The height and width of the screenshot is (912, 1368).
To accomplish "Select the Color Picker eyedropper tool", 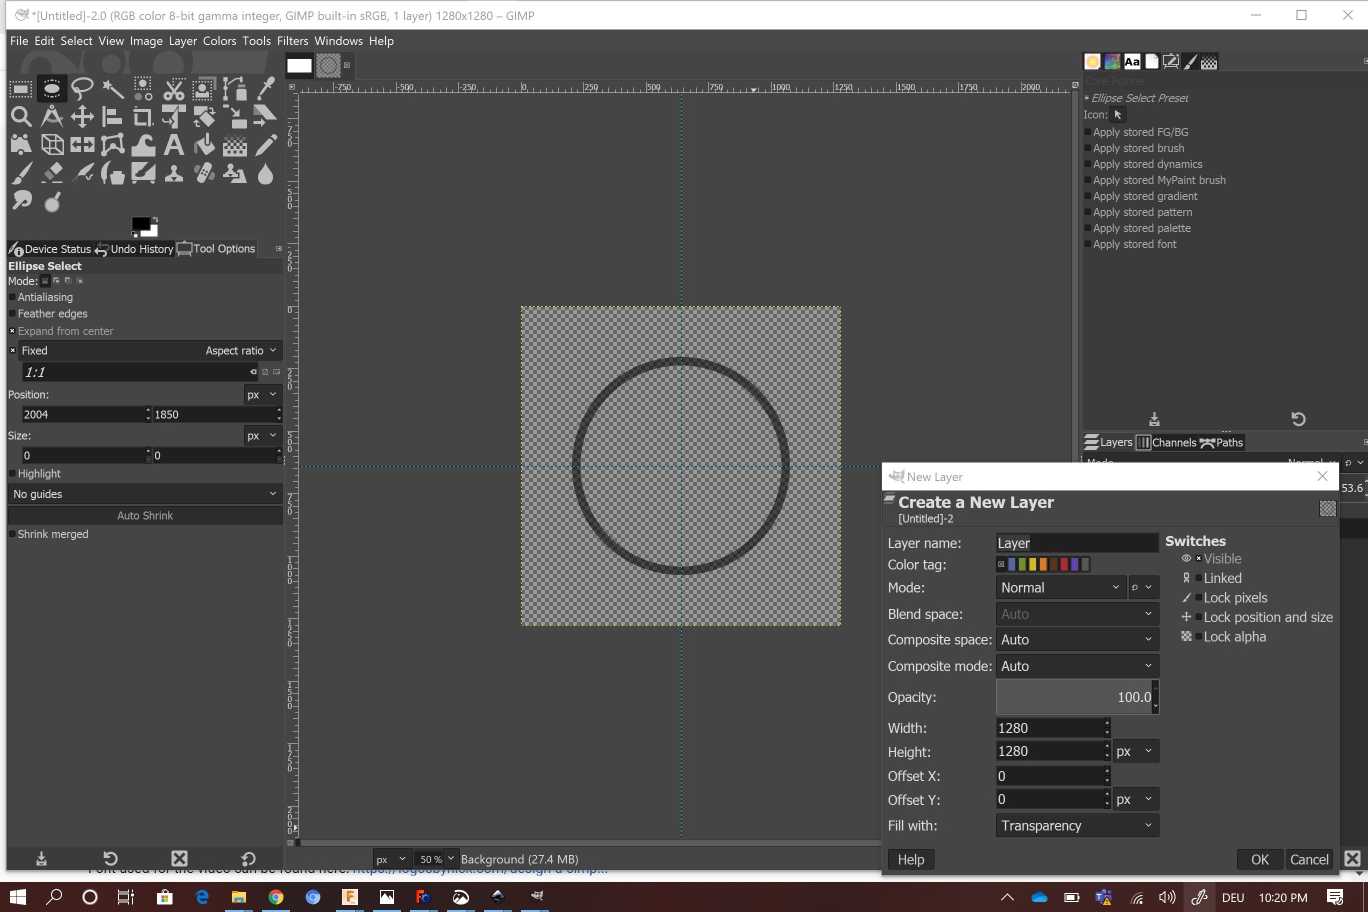I will [266, 89].
